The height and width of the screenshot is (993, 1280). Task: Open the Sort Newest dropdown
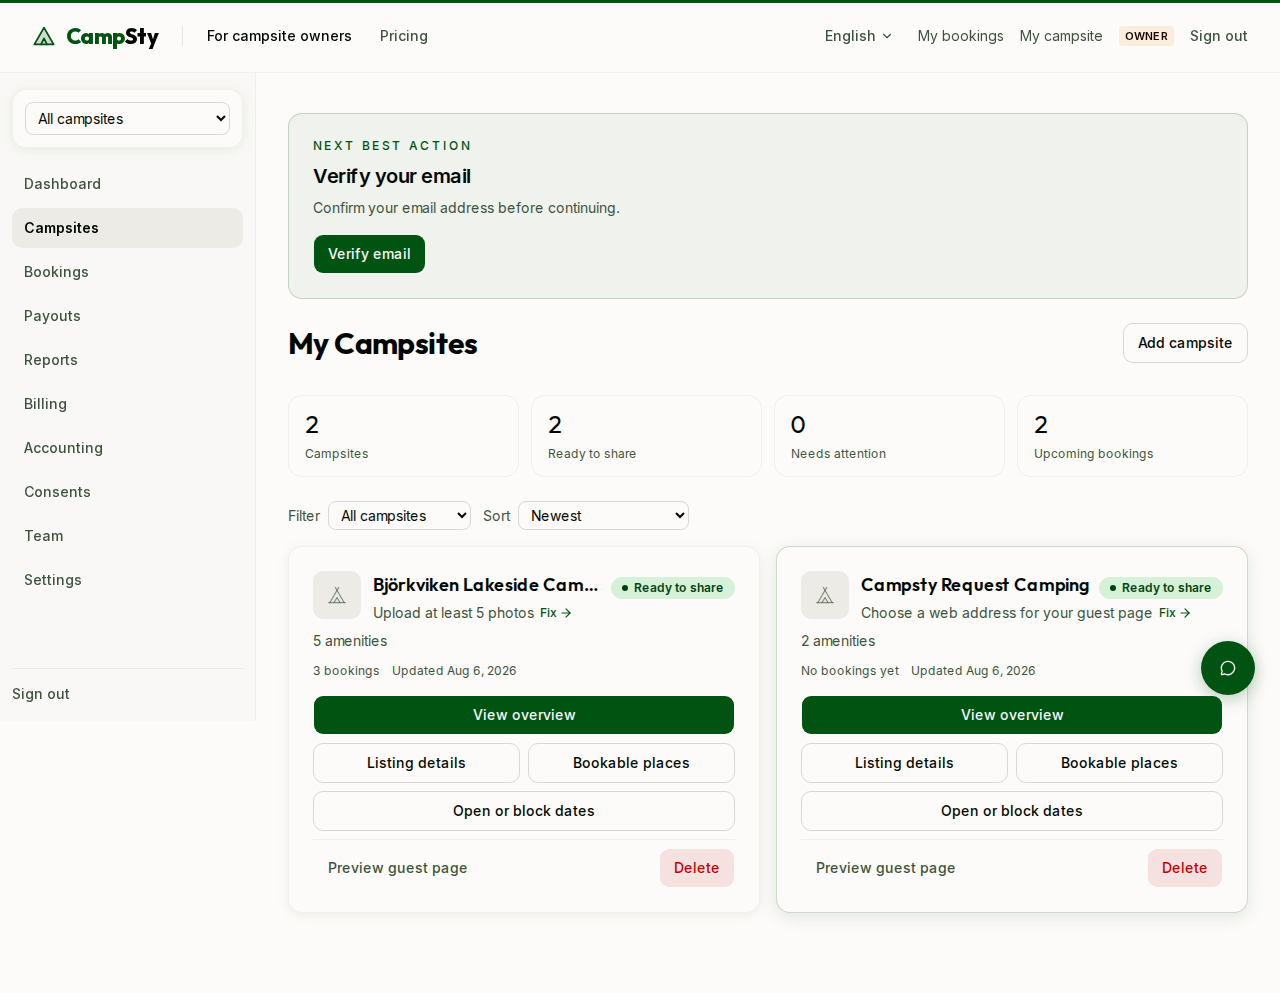pos(603,516)
